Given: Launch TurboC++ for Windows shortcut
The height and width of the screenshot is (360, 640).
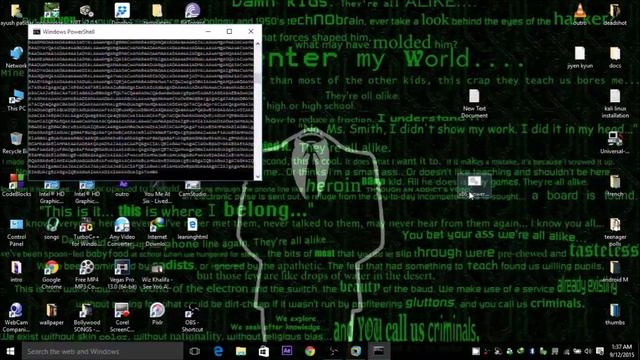Looking at the screenshot, I should click(86, 232).
